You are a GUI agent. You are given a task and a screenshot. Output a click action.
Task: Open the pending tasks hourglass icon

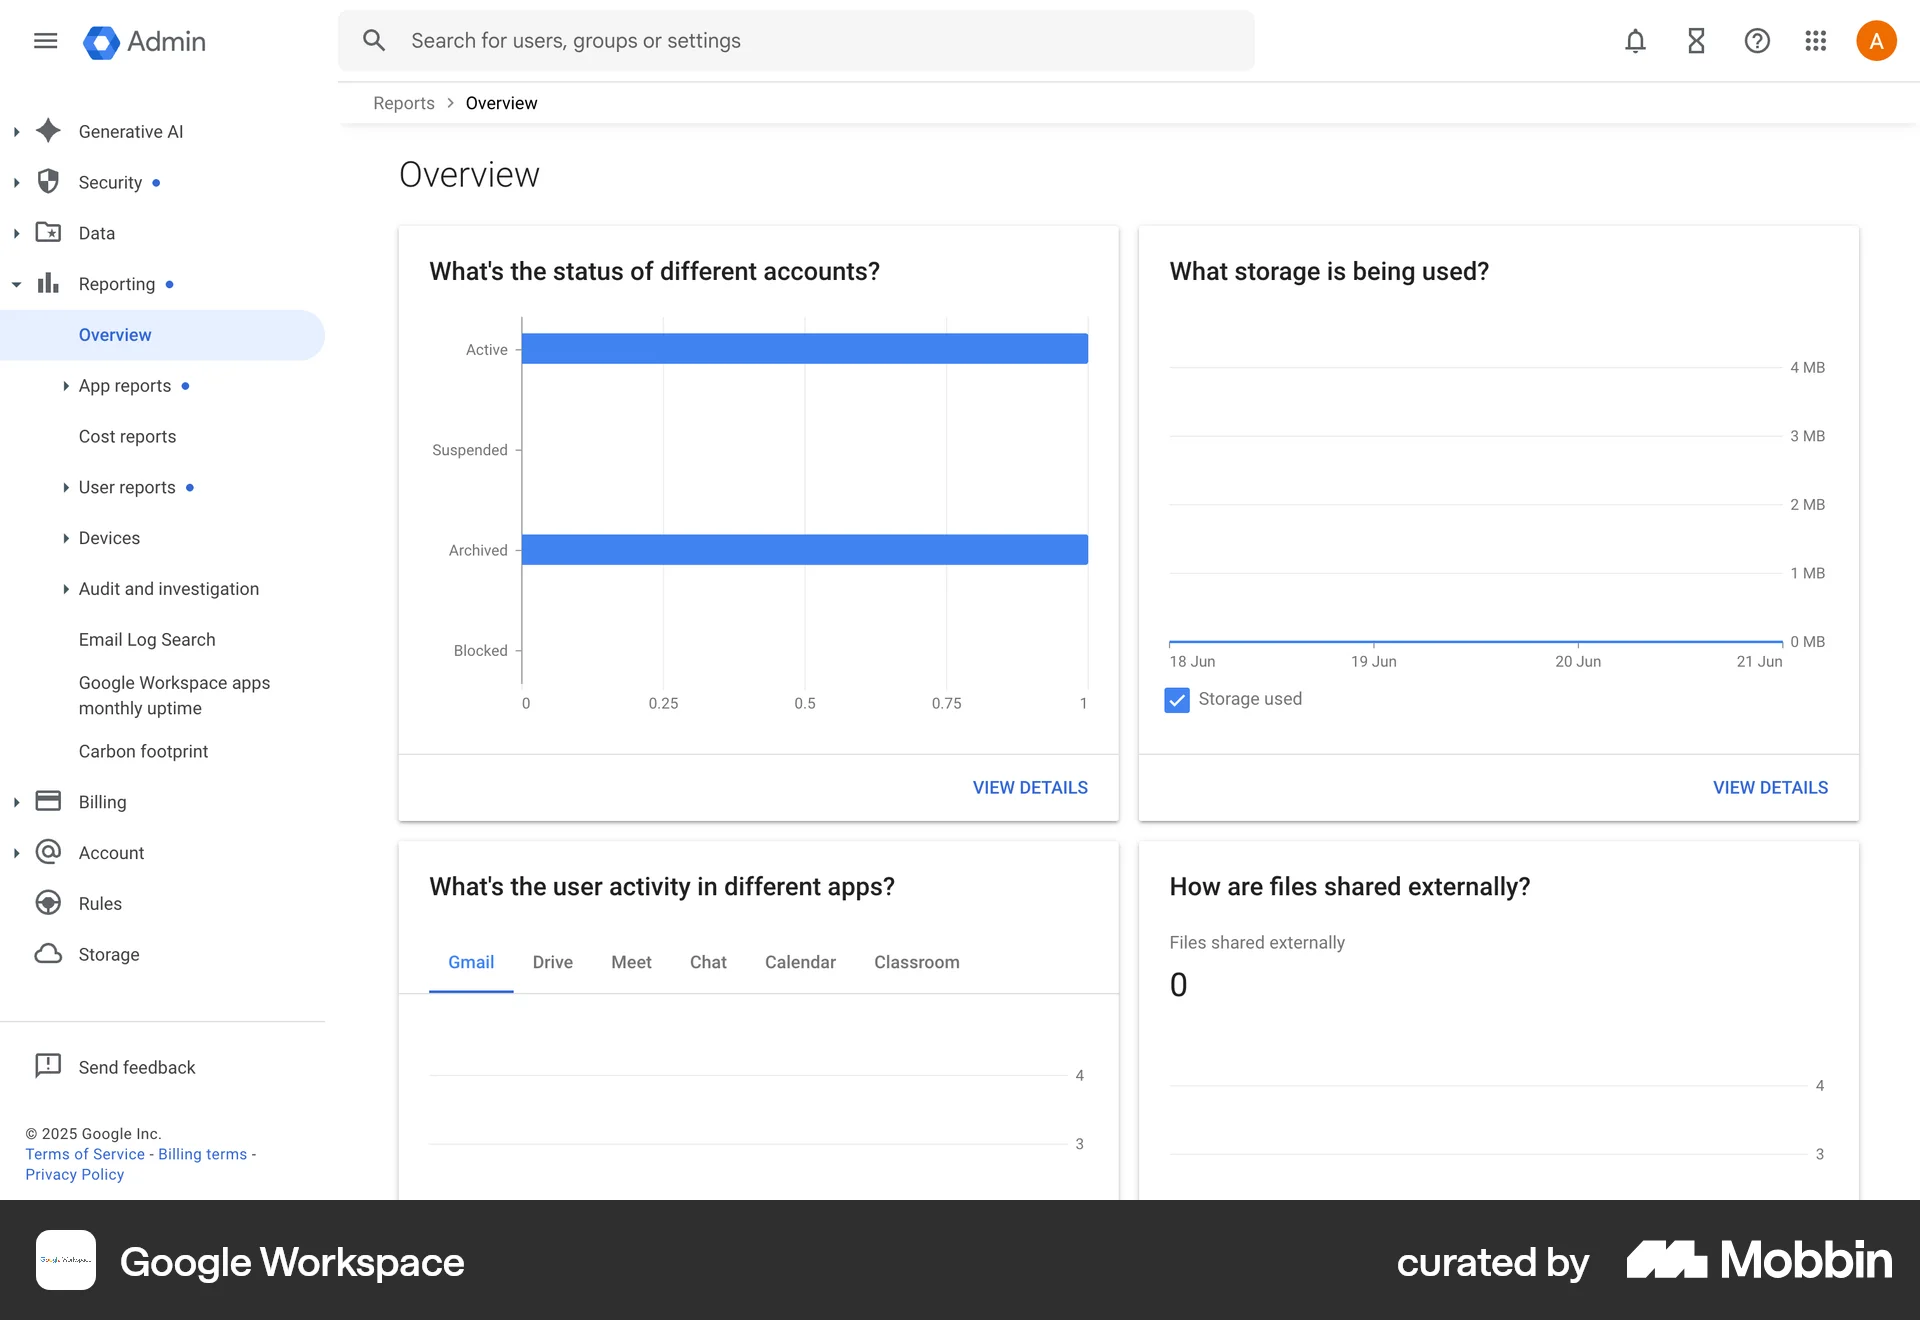(1696, 41)
